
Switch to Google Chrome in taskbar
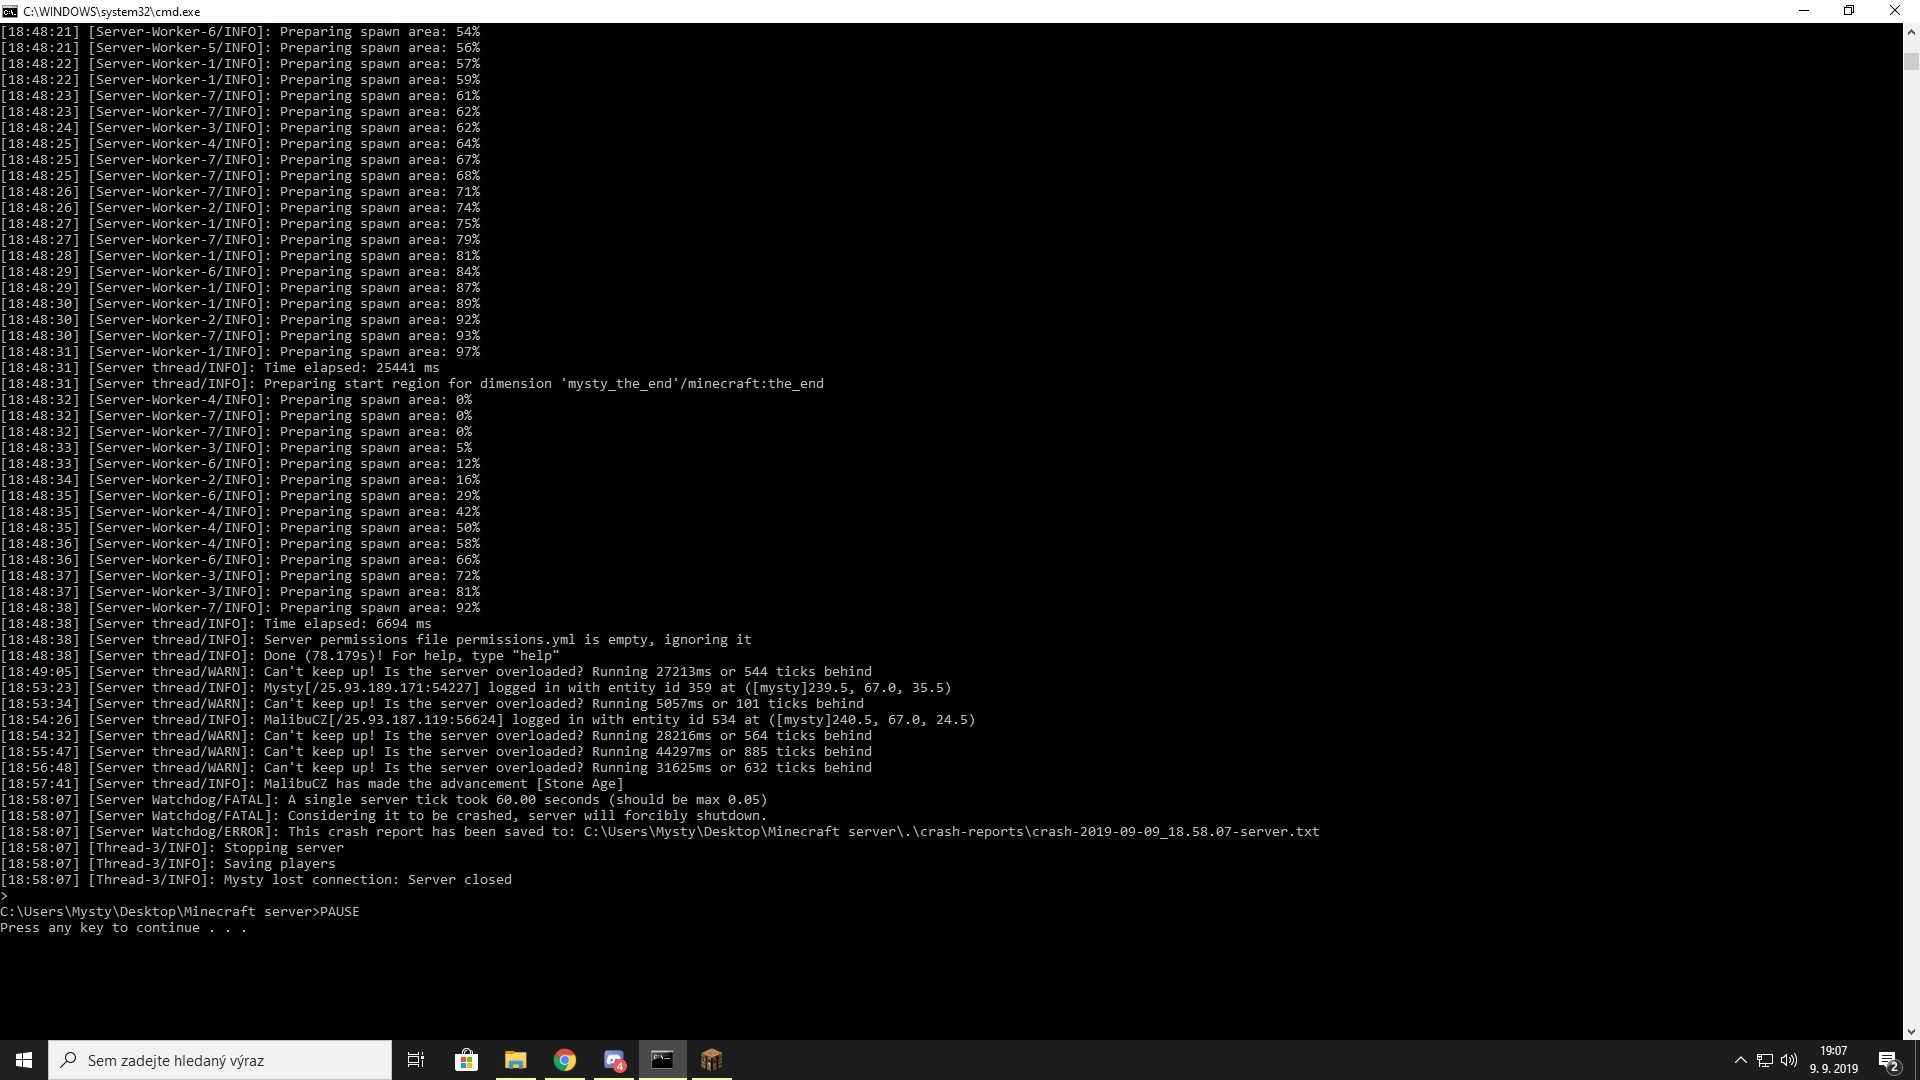tap(565, 1060)
